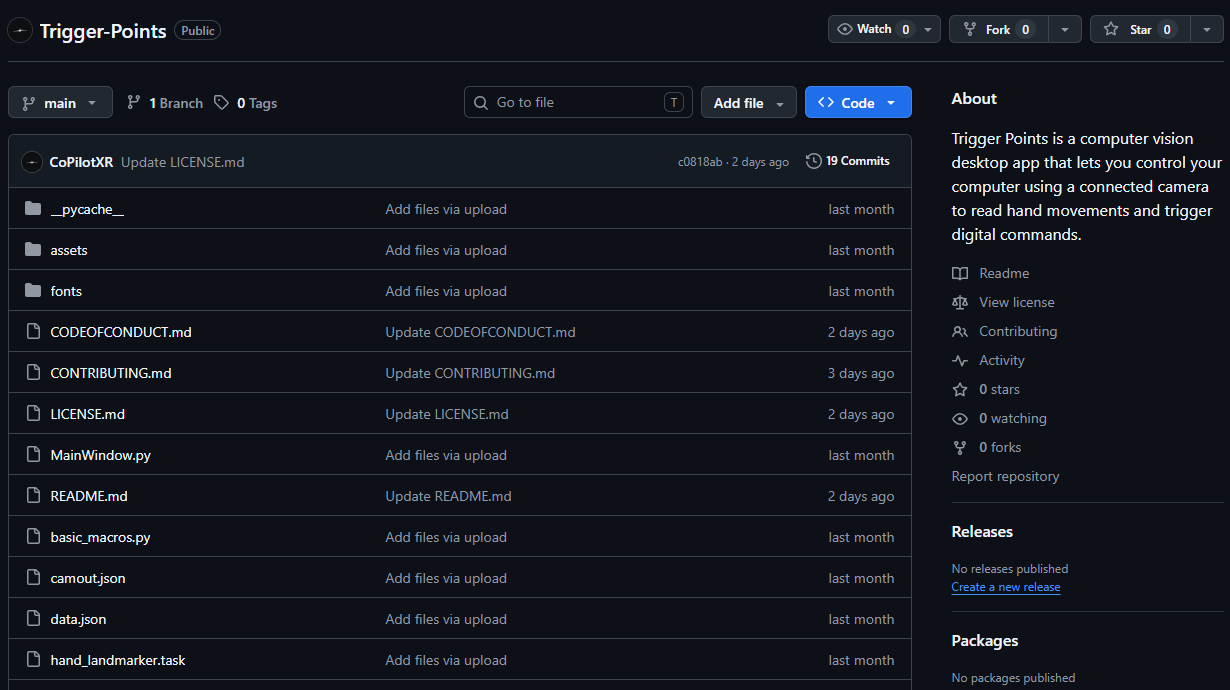Open the Releases heading link
Screen dimensions: 1230x690
982,531
